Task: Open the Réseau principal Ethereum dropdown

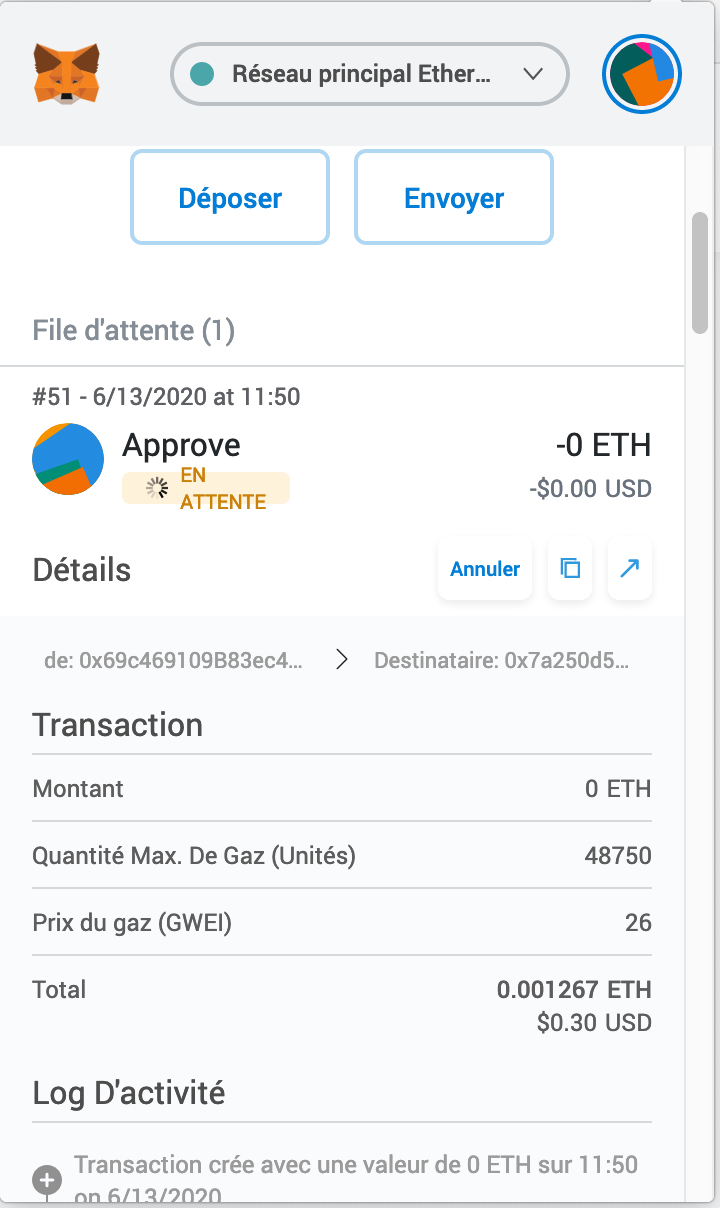Action: pyautogui.click(x=370, y=74)
